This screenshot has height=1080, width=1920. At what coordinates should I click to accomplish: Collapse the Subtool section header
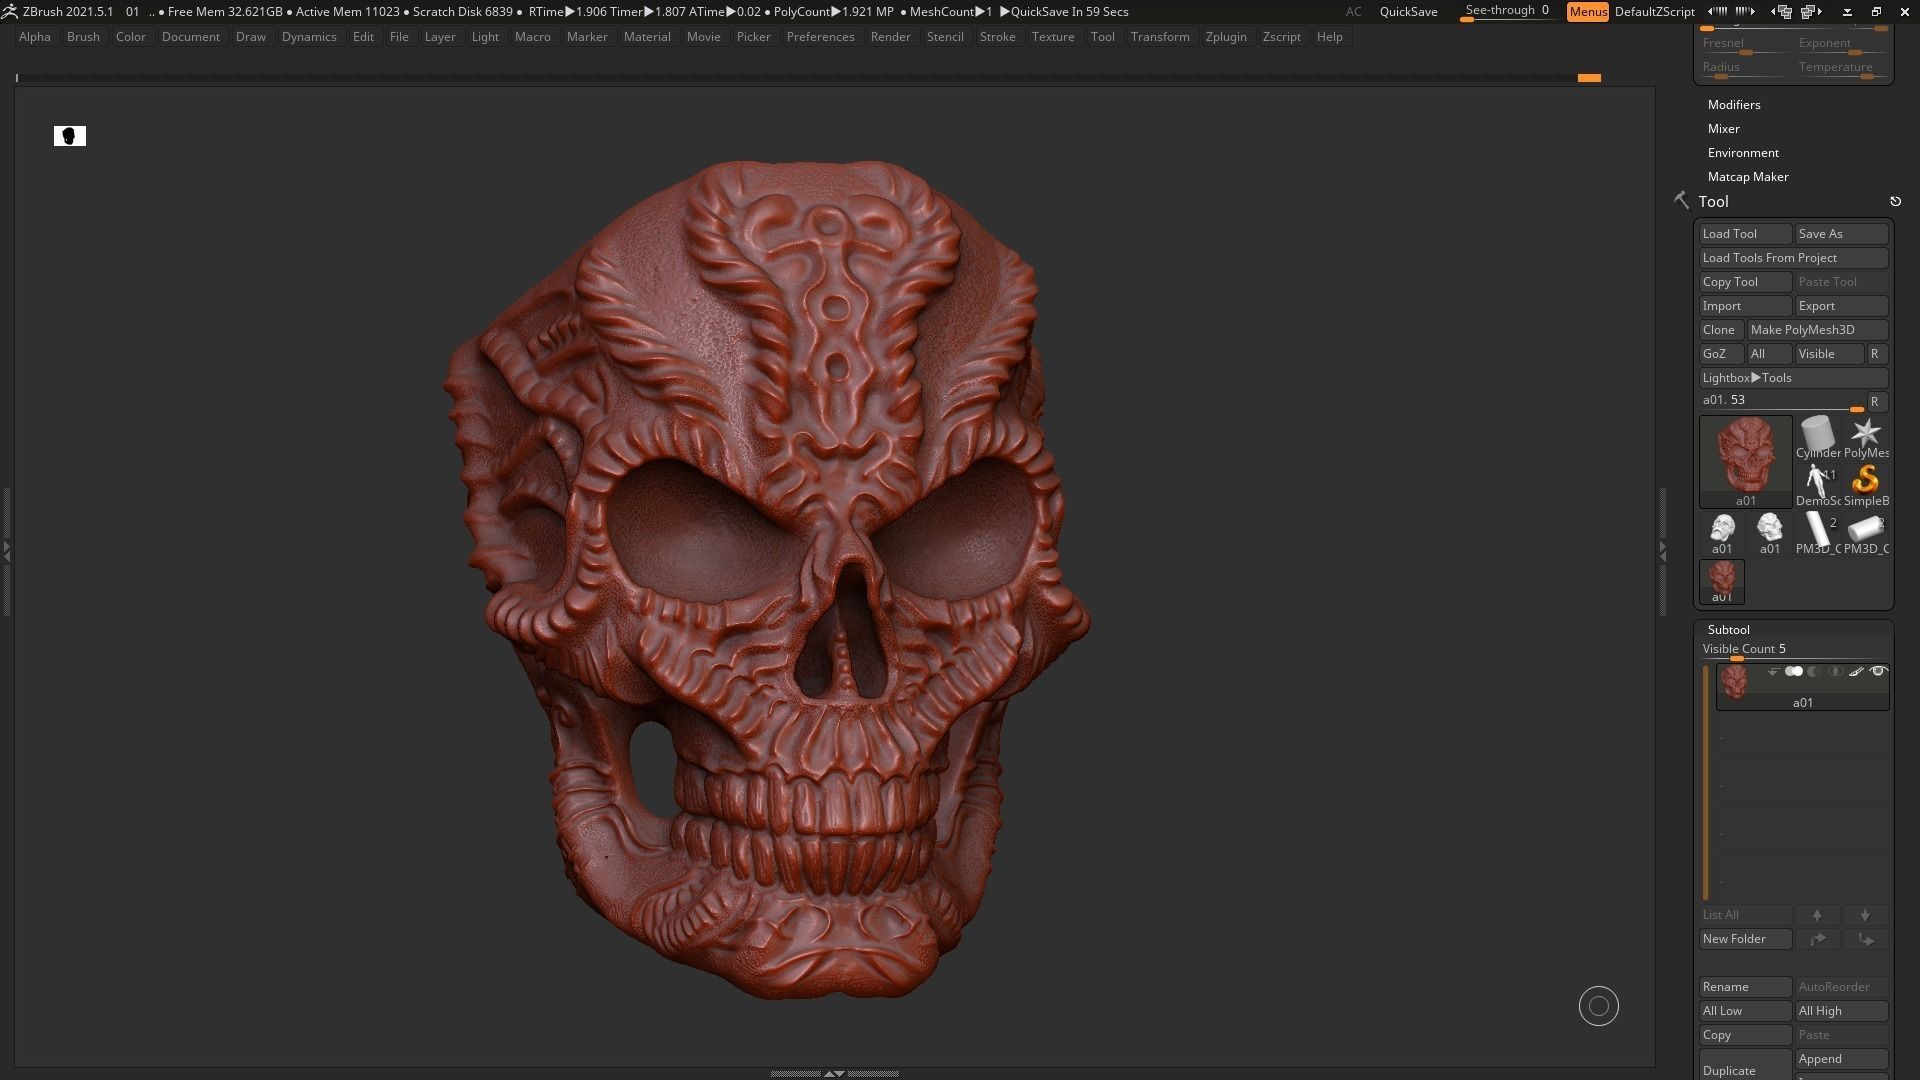point(1729,630)
